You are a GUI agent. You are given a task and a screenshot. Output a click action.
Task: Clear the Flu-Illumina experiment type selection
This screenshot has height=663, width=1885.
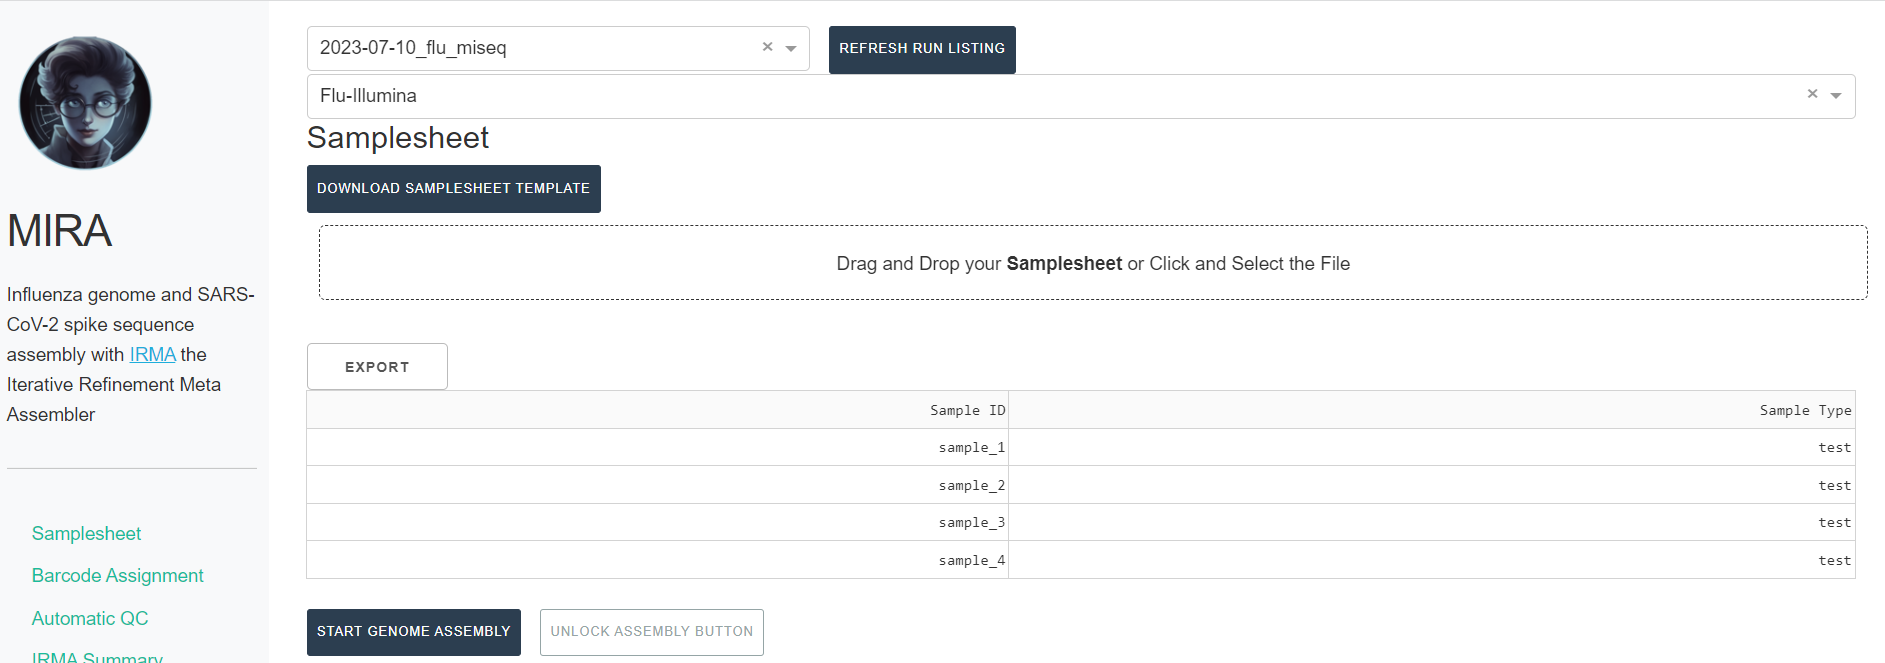[x=1812, y=94]
